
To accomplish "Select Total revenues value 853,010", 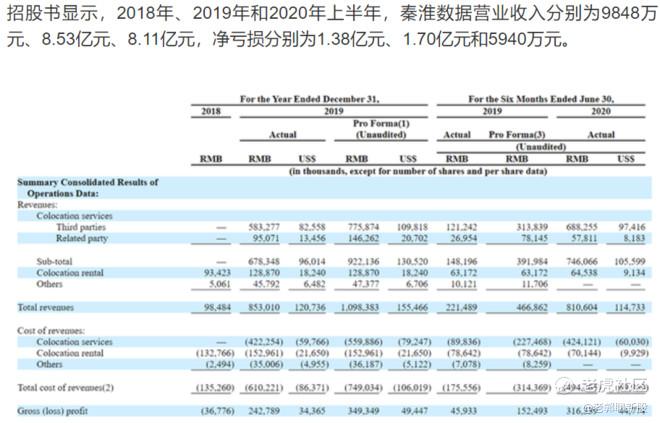I will pos(264,308).
